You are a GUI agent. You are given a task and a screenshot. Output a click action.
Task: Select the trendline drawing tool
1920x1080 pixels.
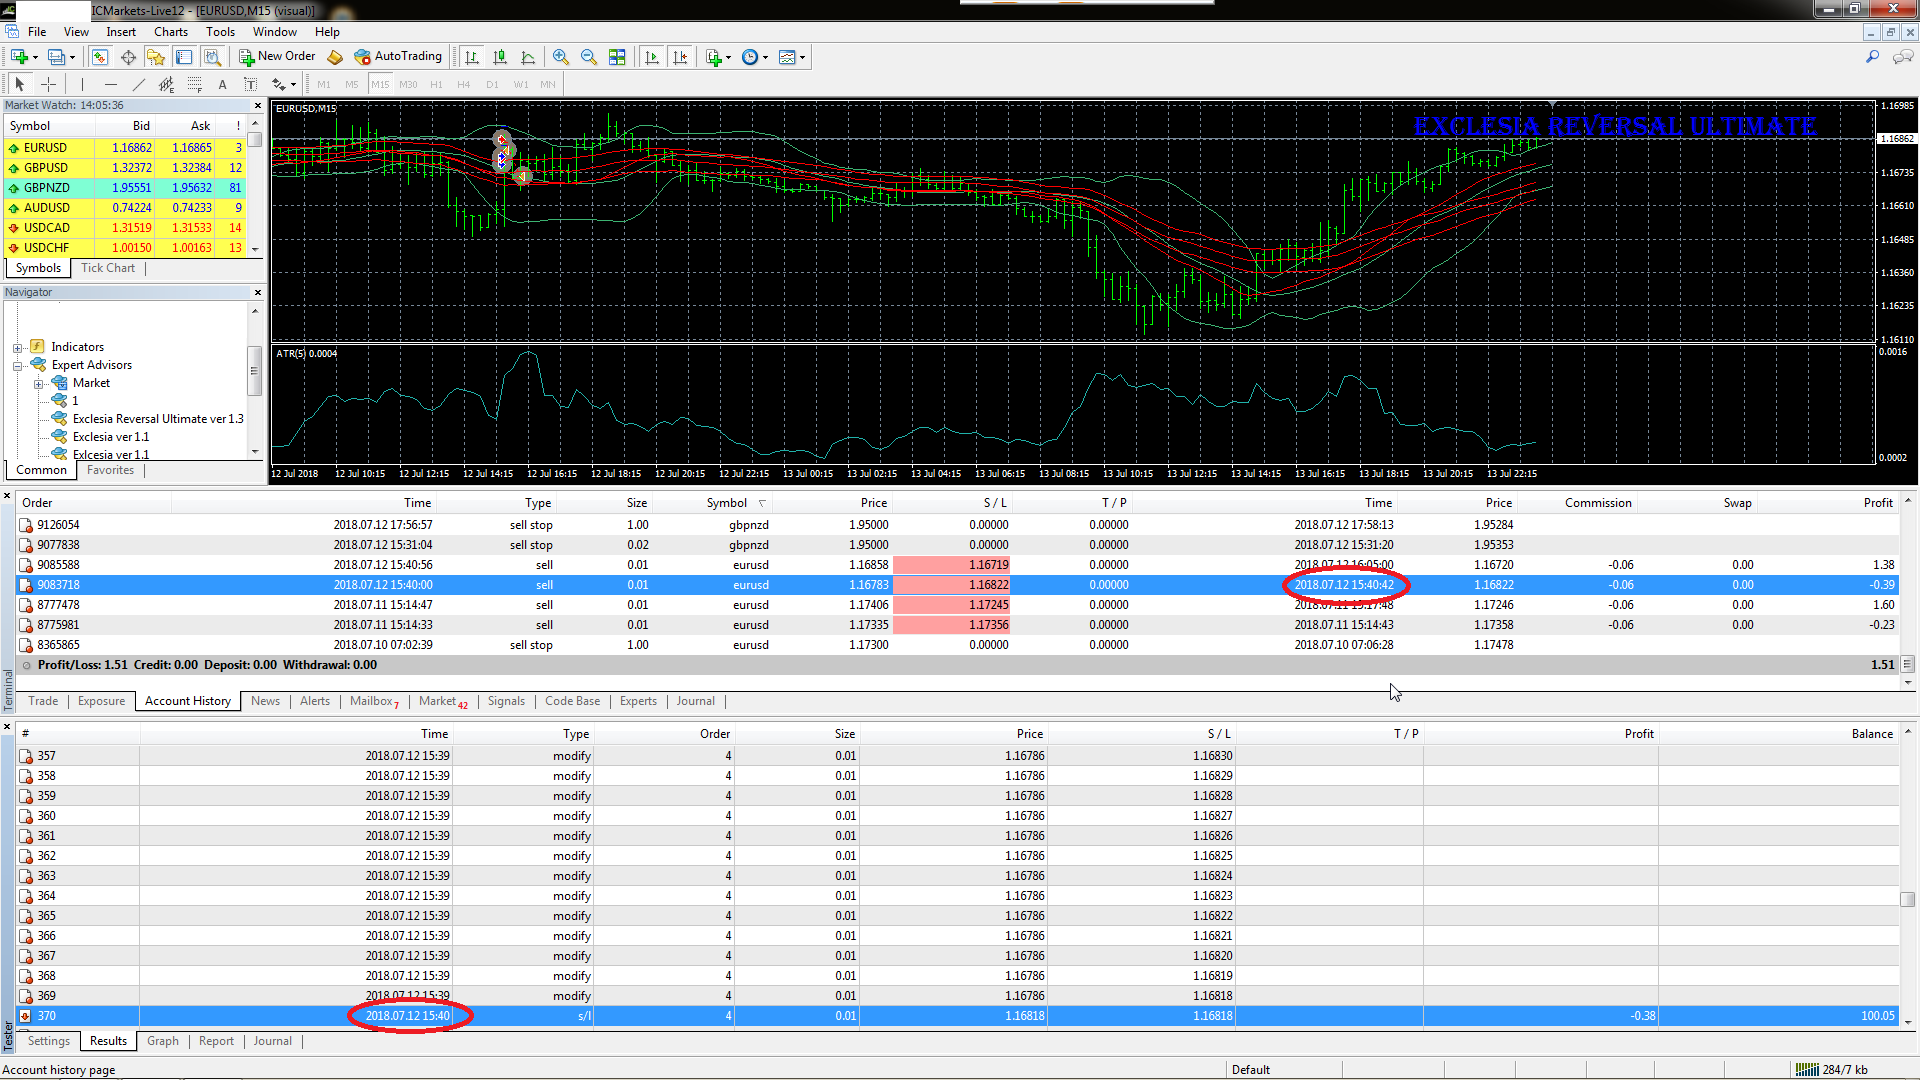139,84
